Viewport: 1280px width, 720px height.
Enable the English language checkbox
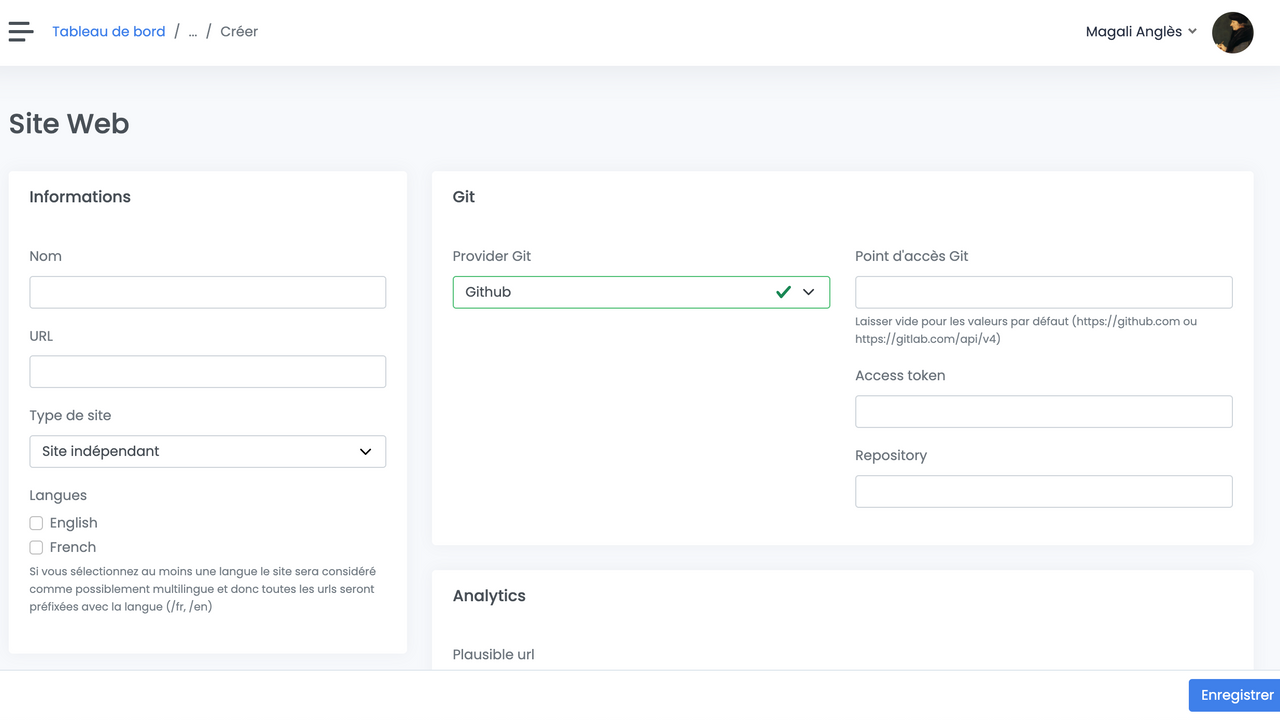36,523
